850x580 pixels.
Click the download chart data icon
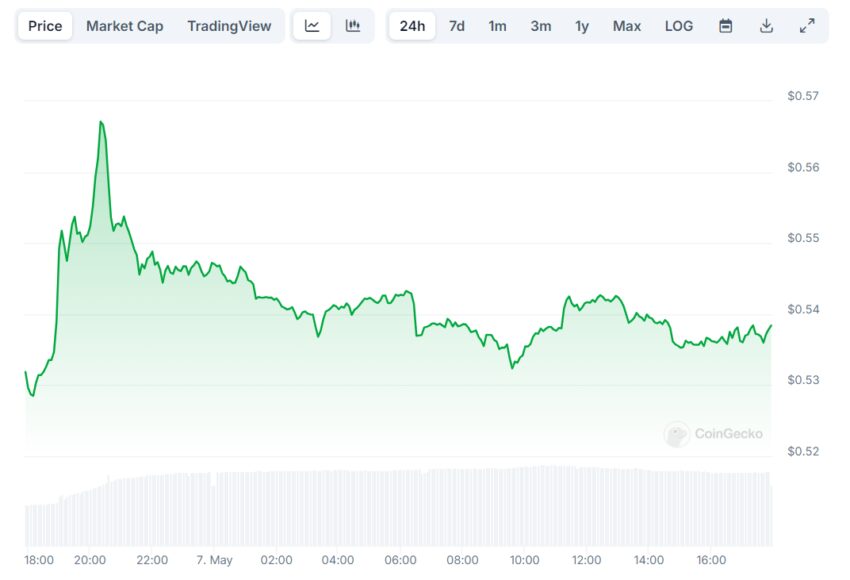pos(766,25)
